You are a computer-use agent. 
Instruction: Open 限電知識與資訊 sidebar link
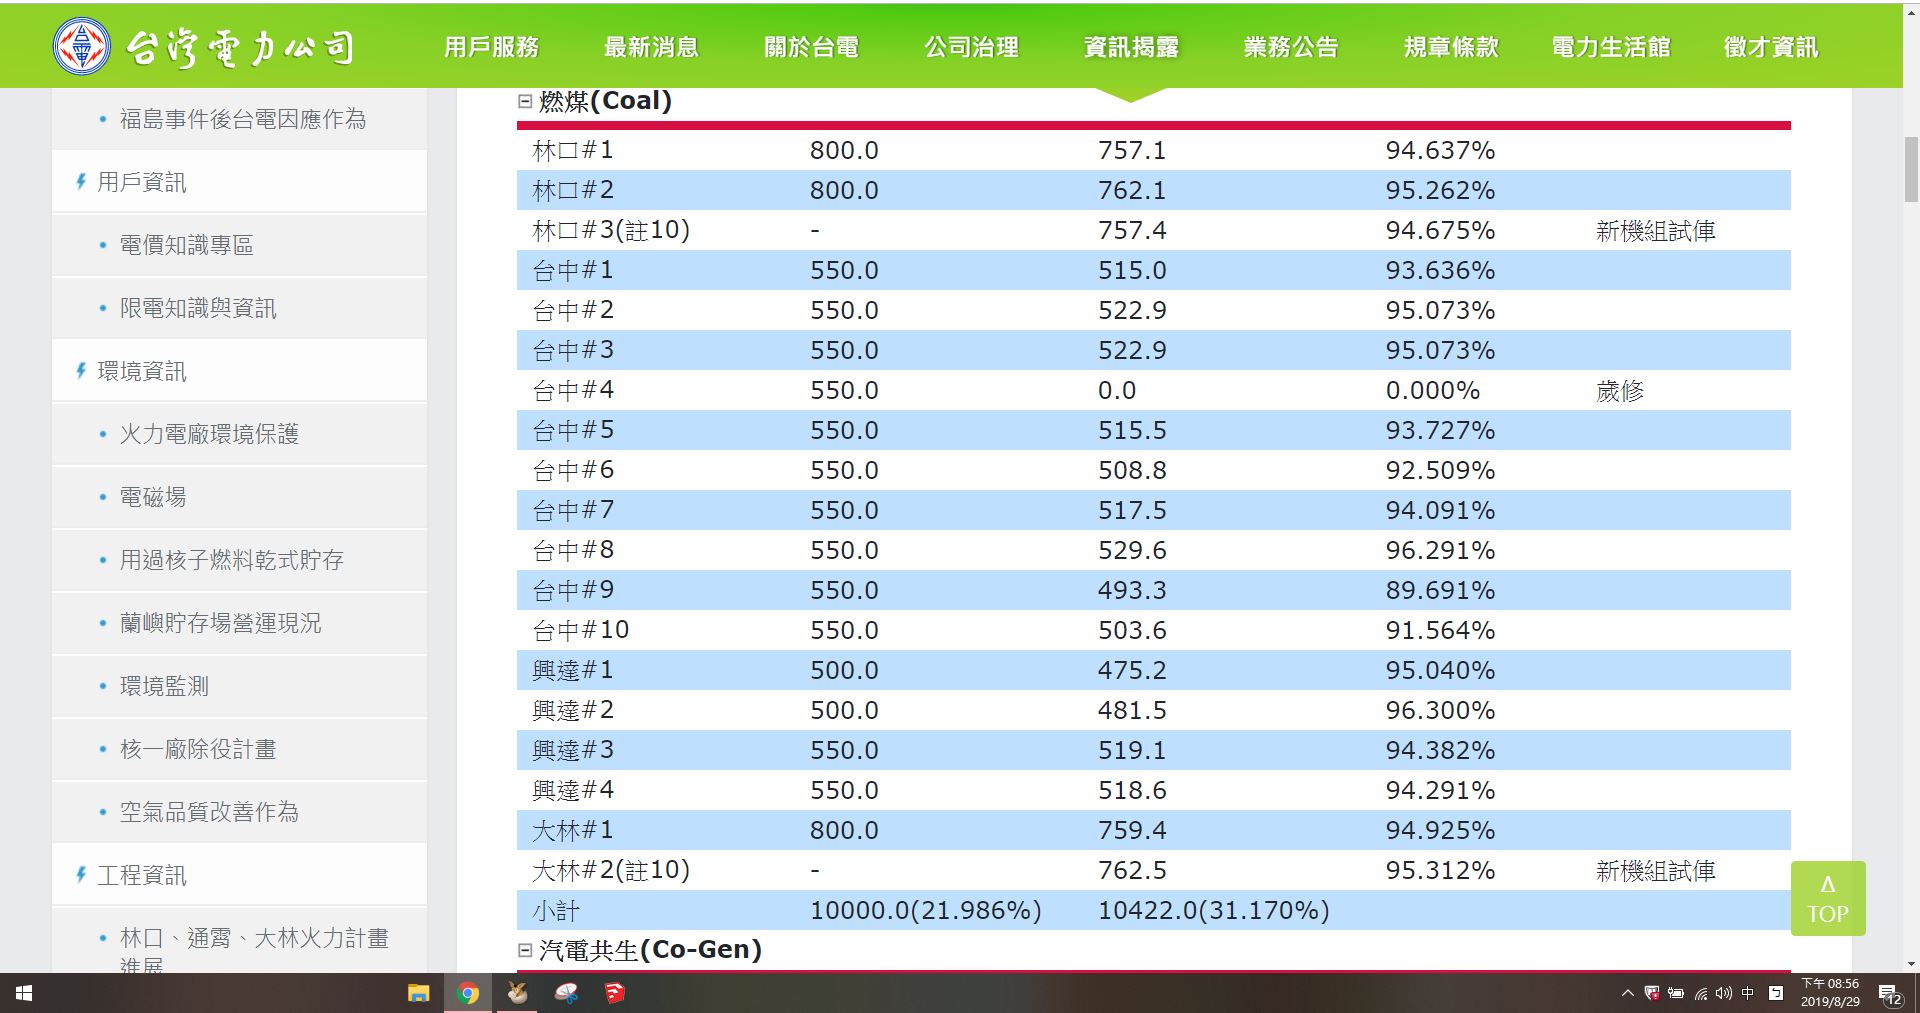coord(198,308)
